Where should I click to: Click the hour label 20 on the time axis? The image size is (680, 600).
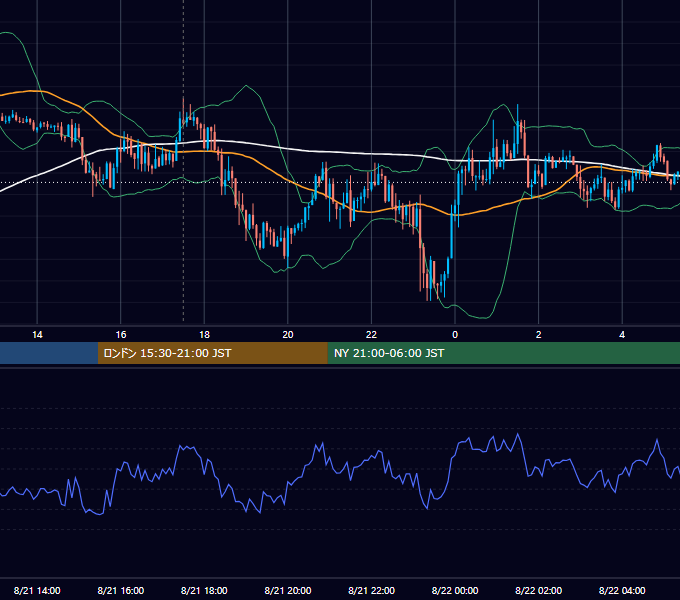point(288,335)
